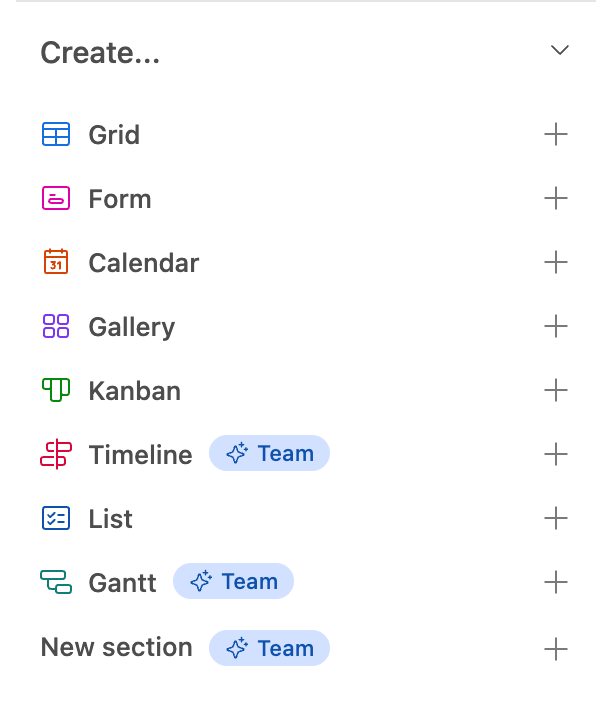Add a new section using plus
Screen dimensions: 614x714
pyautogui.click(x=556, y=649)
